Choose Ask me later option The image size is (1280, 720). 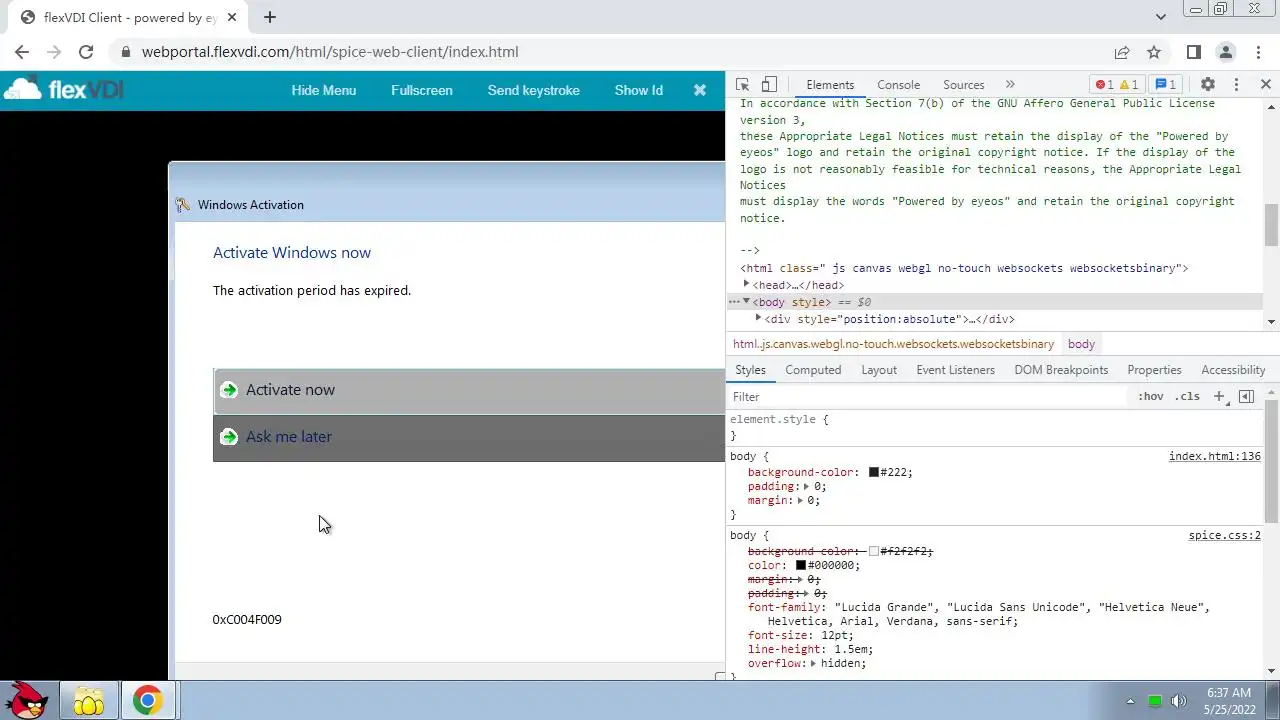coord(469,438)
